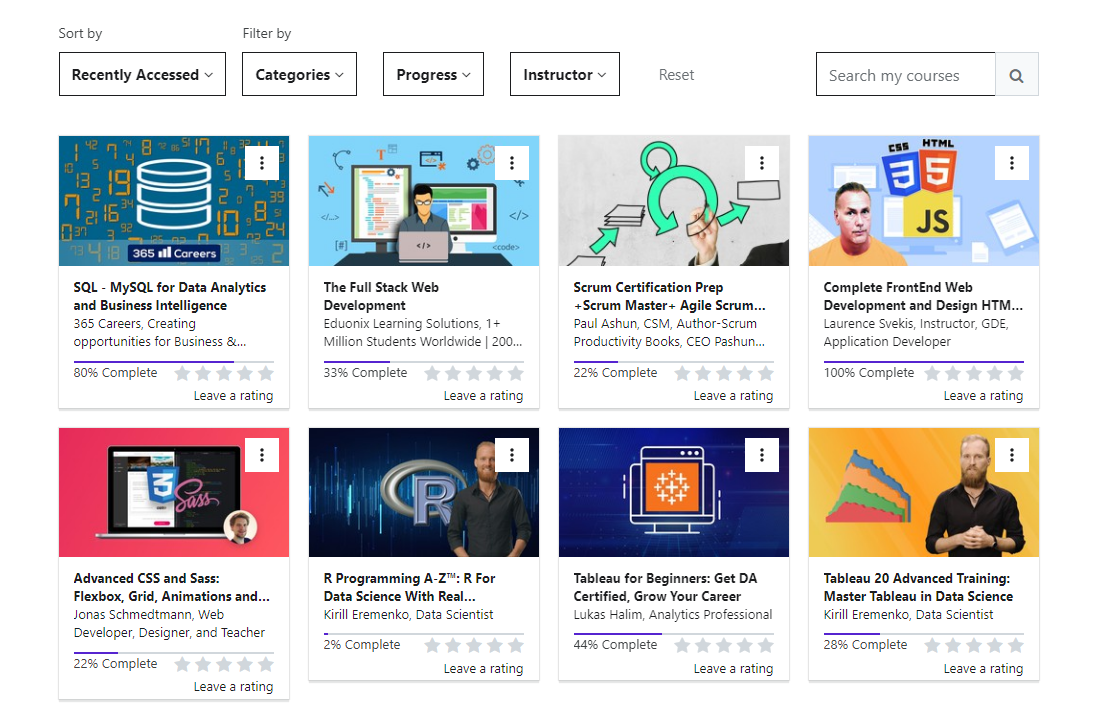This screenshot has width=1111, height=709.
Task: Click '28% Complete' progress label
Action: 865,645
